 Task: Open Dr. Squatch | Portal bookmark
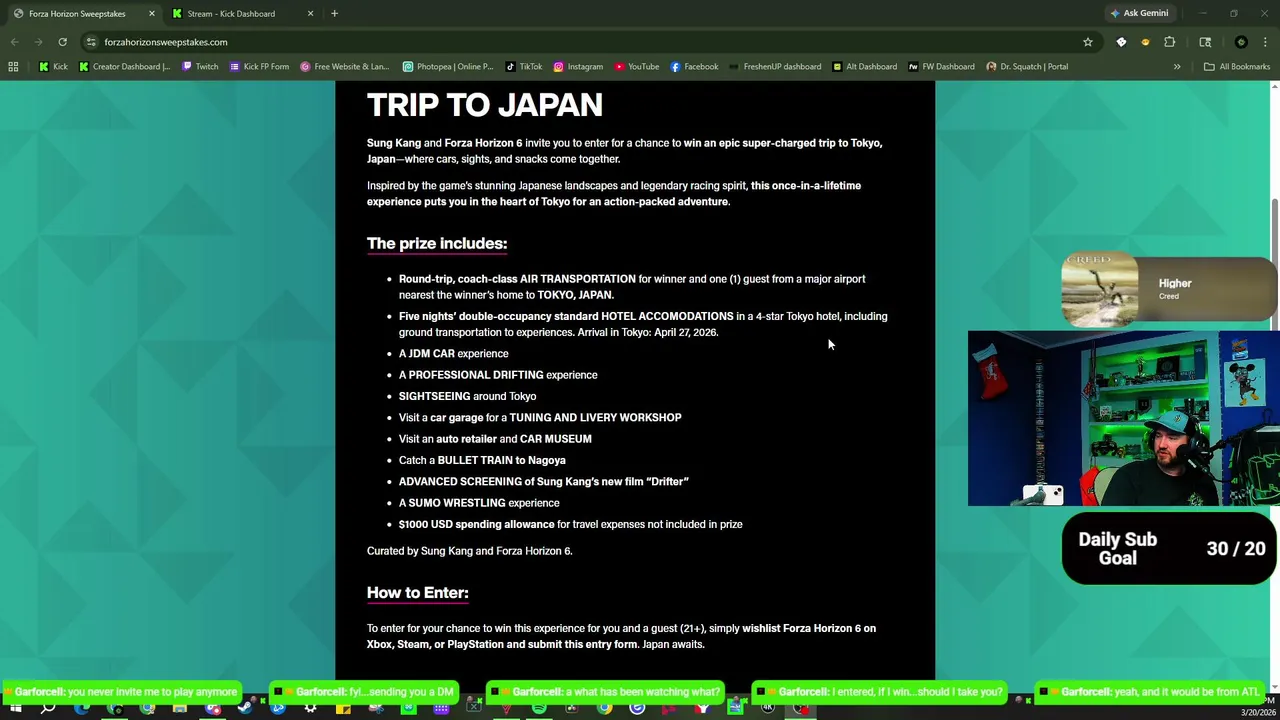pos(1027,67)
